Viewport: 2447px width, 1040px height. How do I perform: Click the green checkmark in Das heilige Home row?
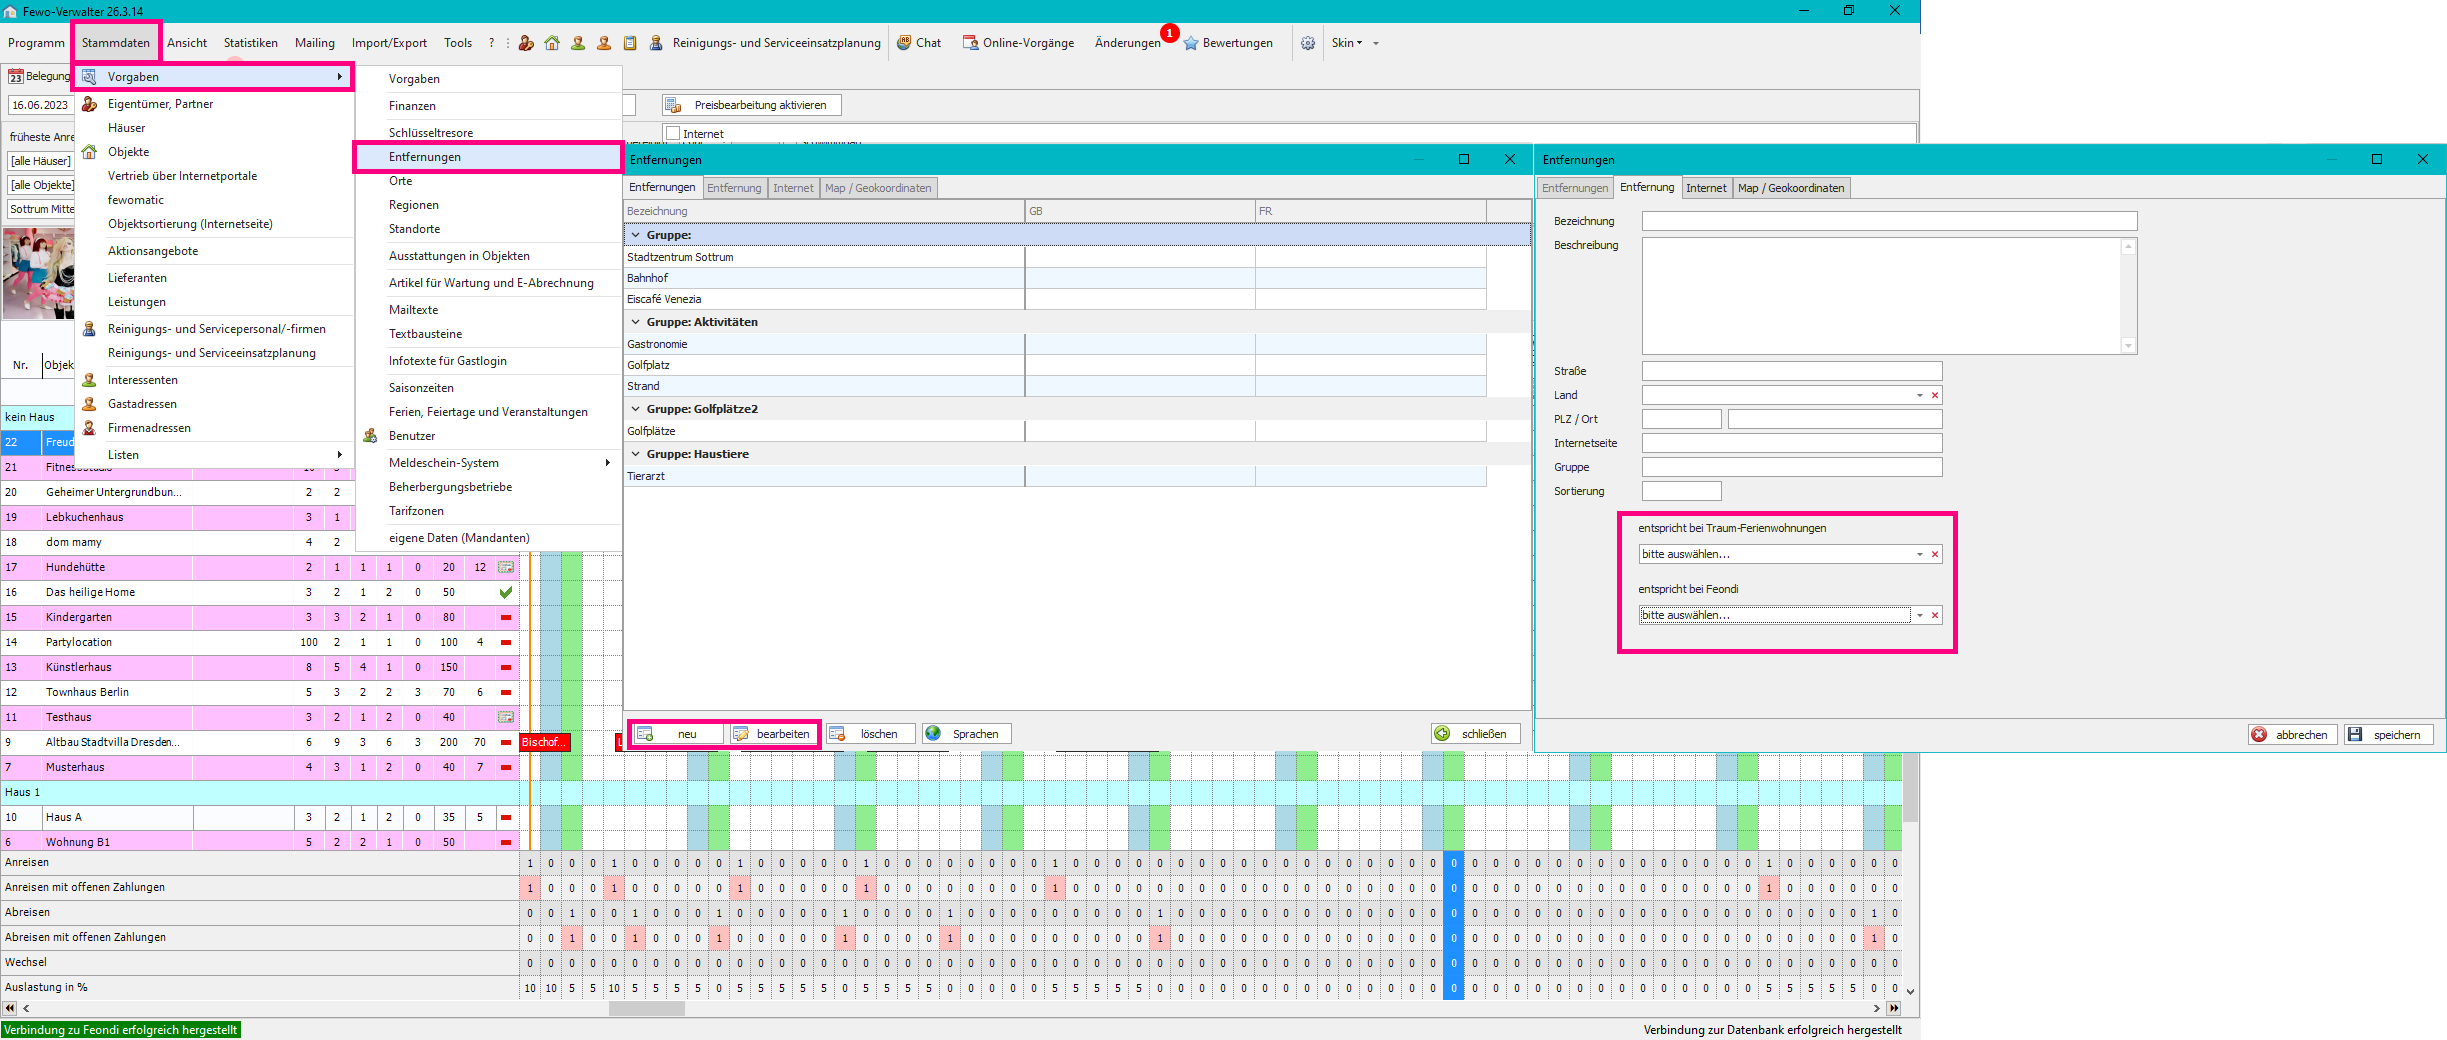click(x=506, y=592)
